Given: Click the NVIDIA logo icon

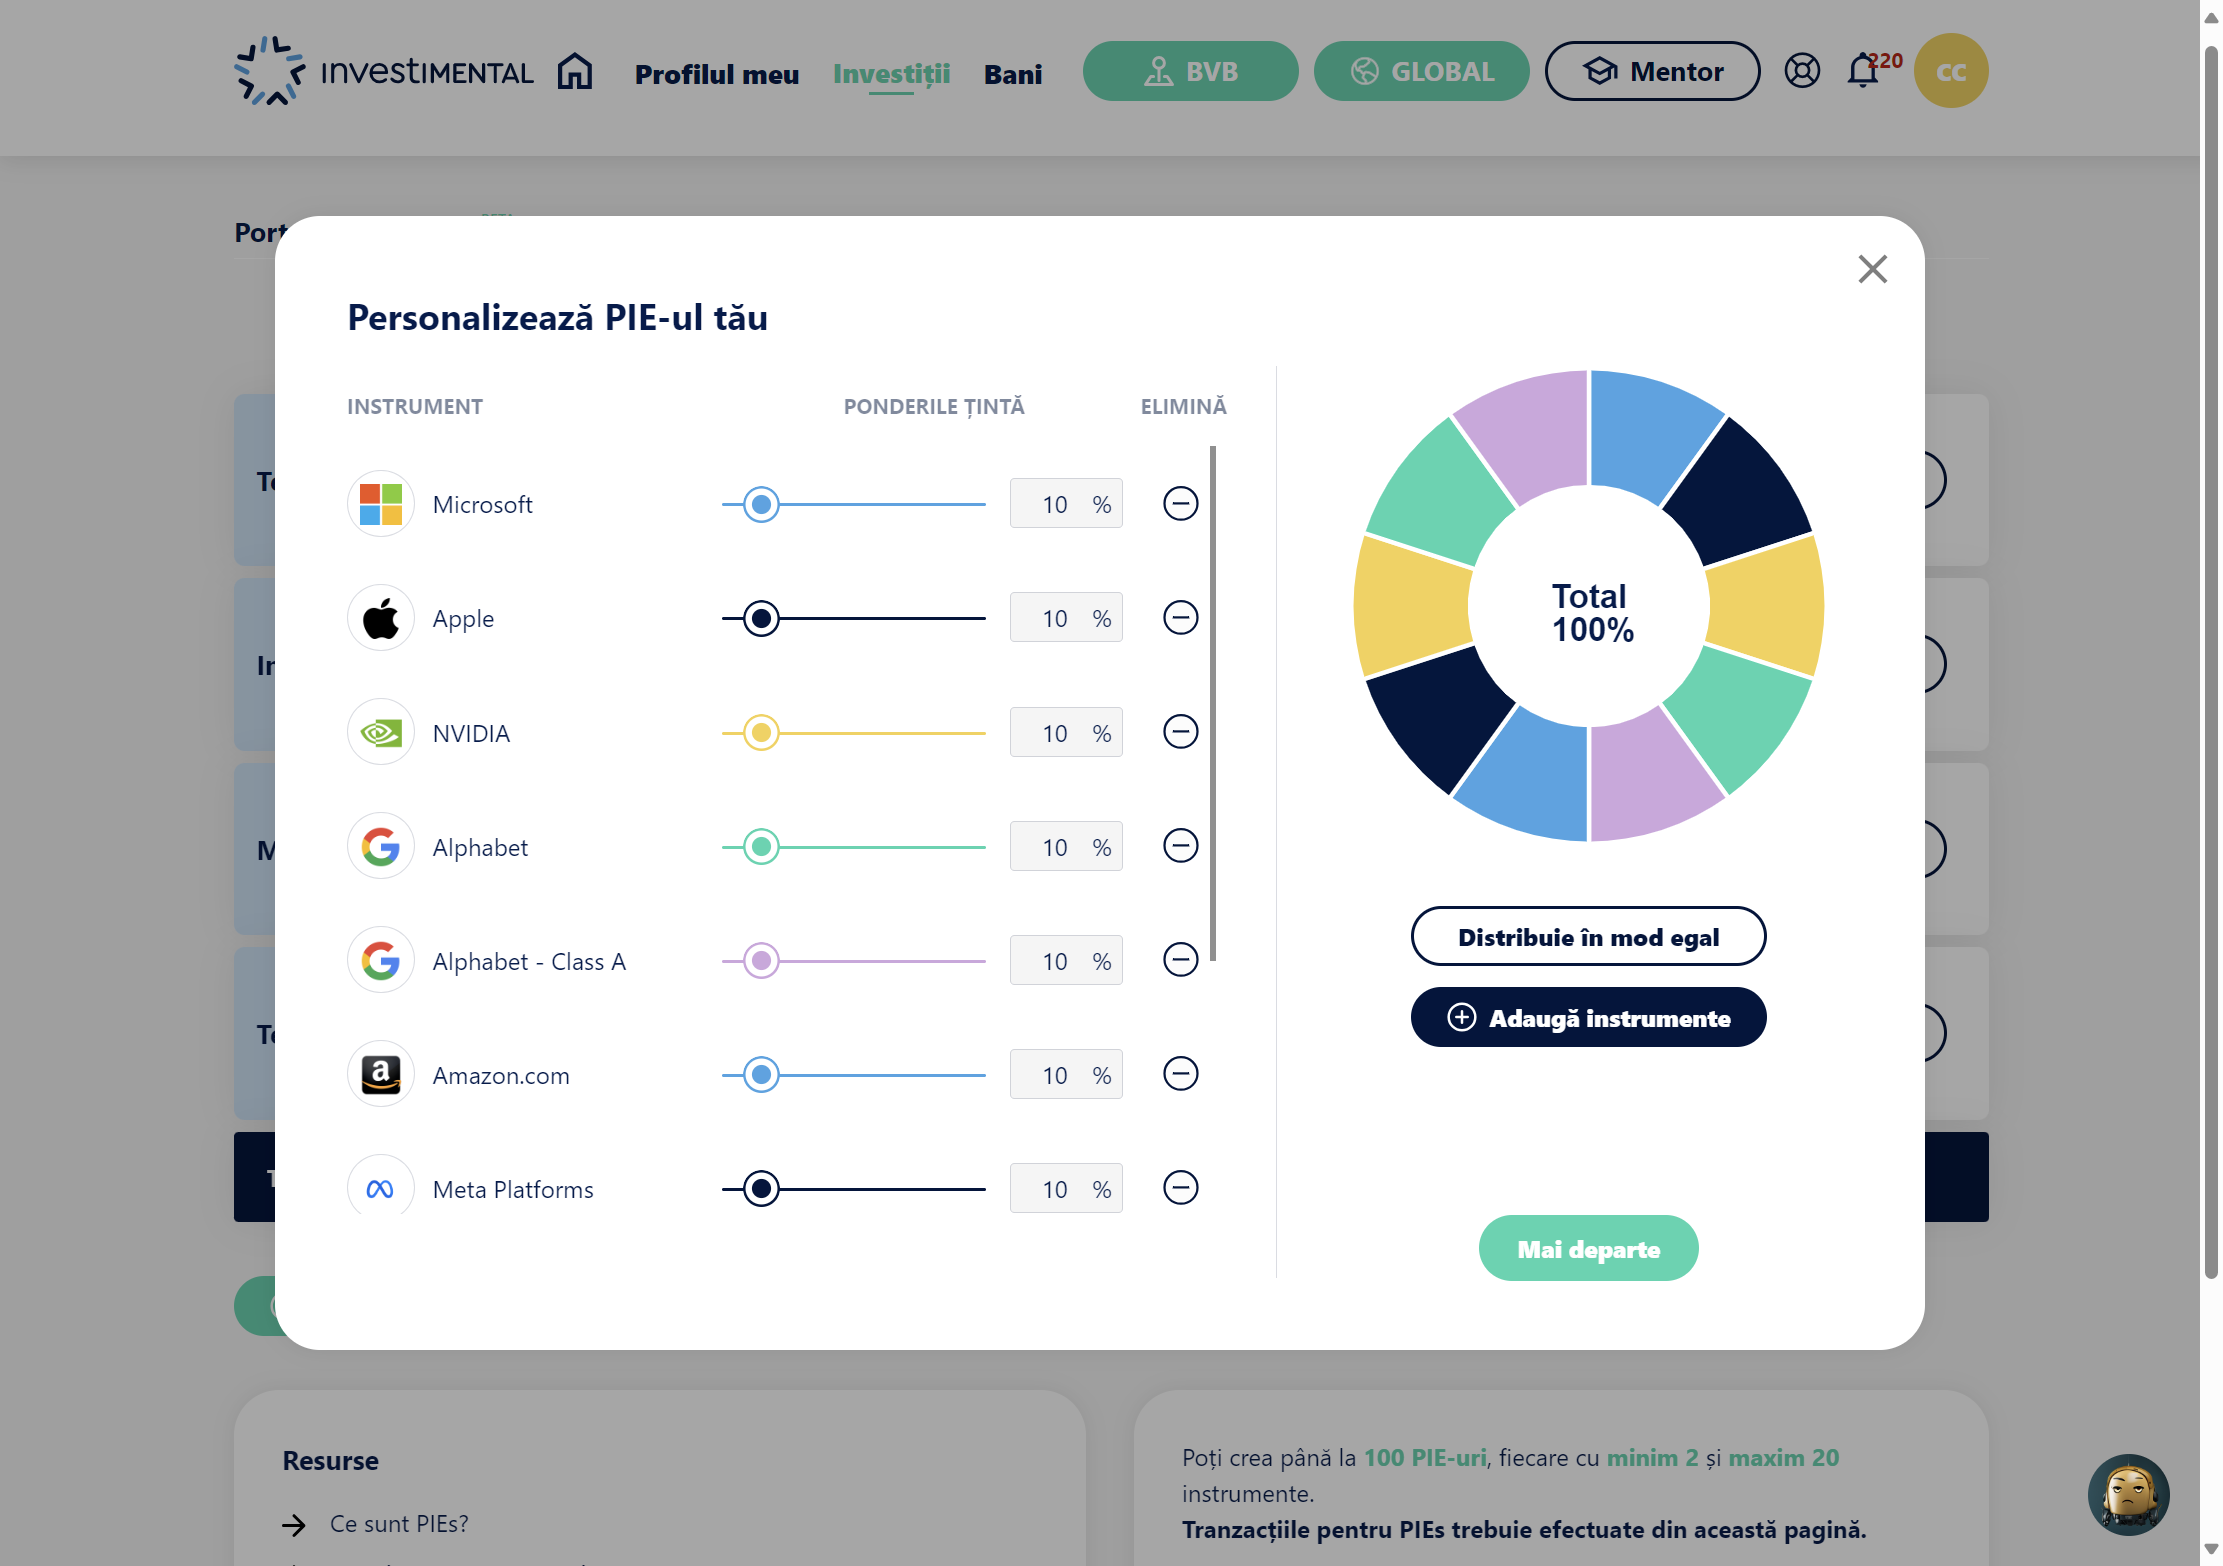Looking at the screenshot, I should pos(381,732).
